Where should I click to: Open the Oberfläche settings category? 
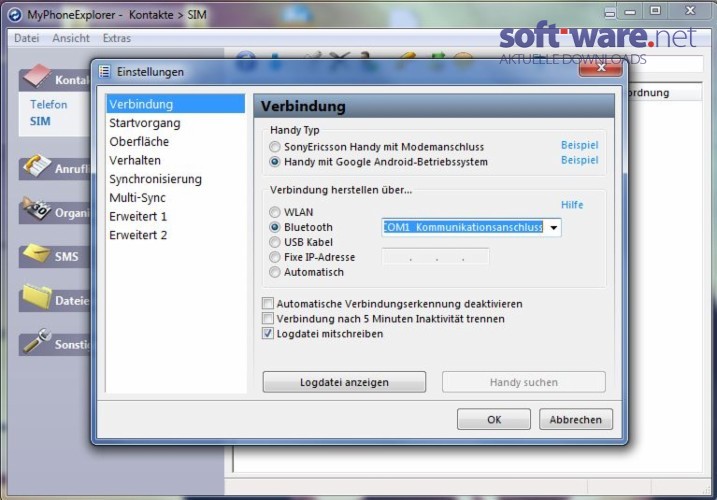click(x=176, y=142)
